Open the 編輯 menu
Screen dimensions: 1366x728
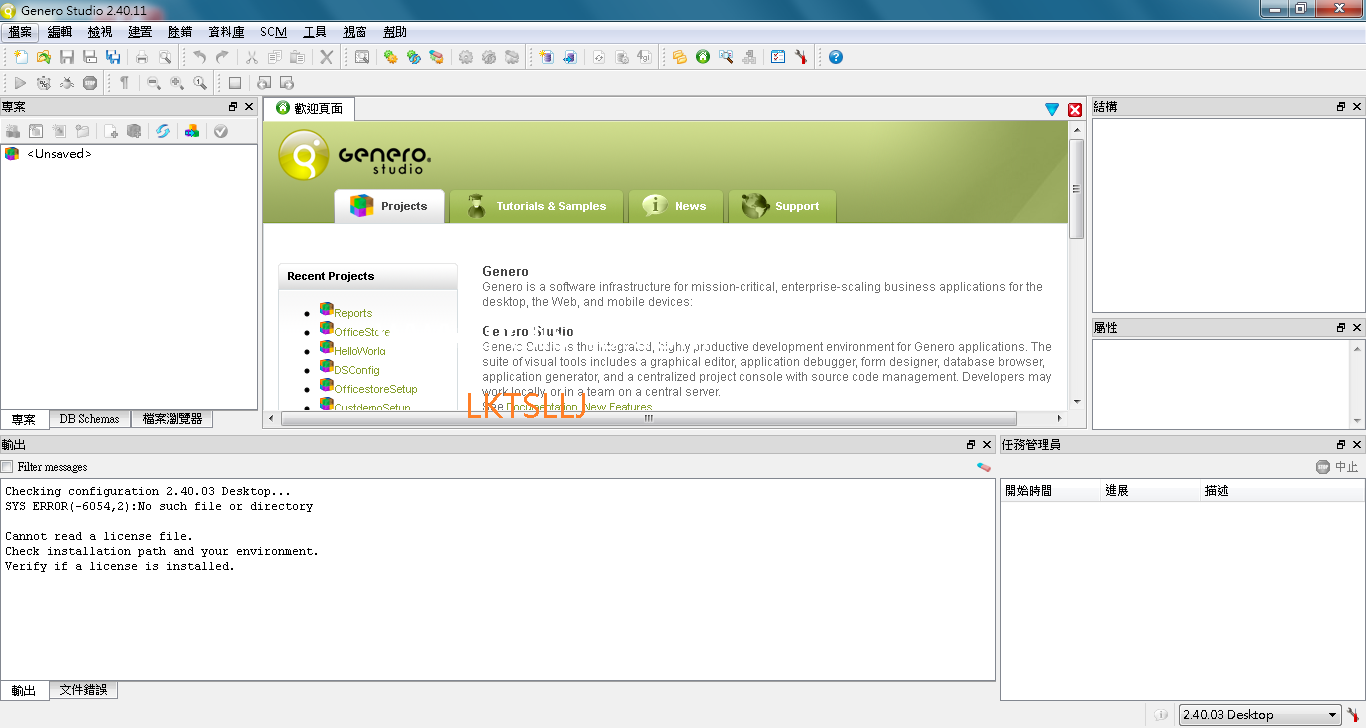(60, 32)
